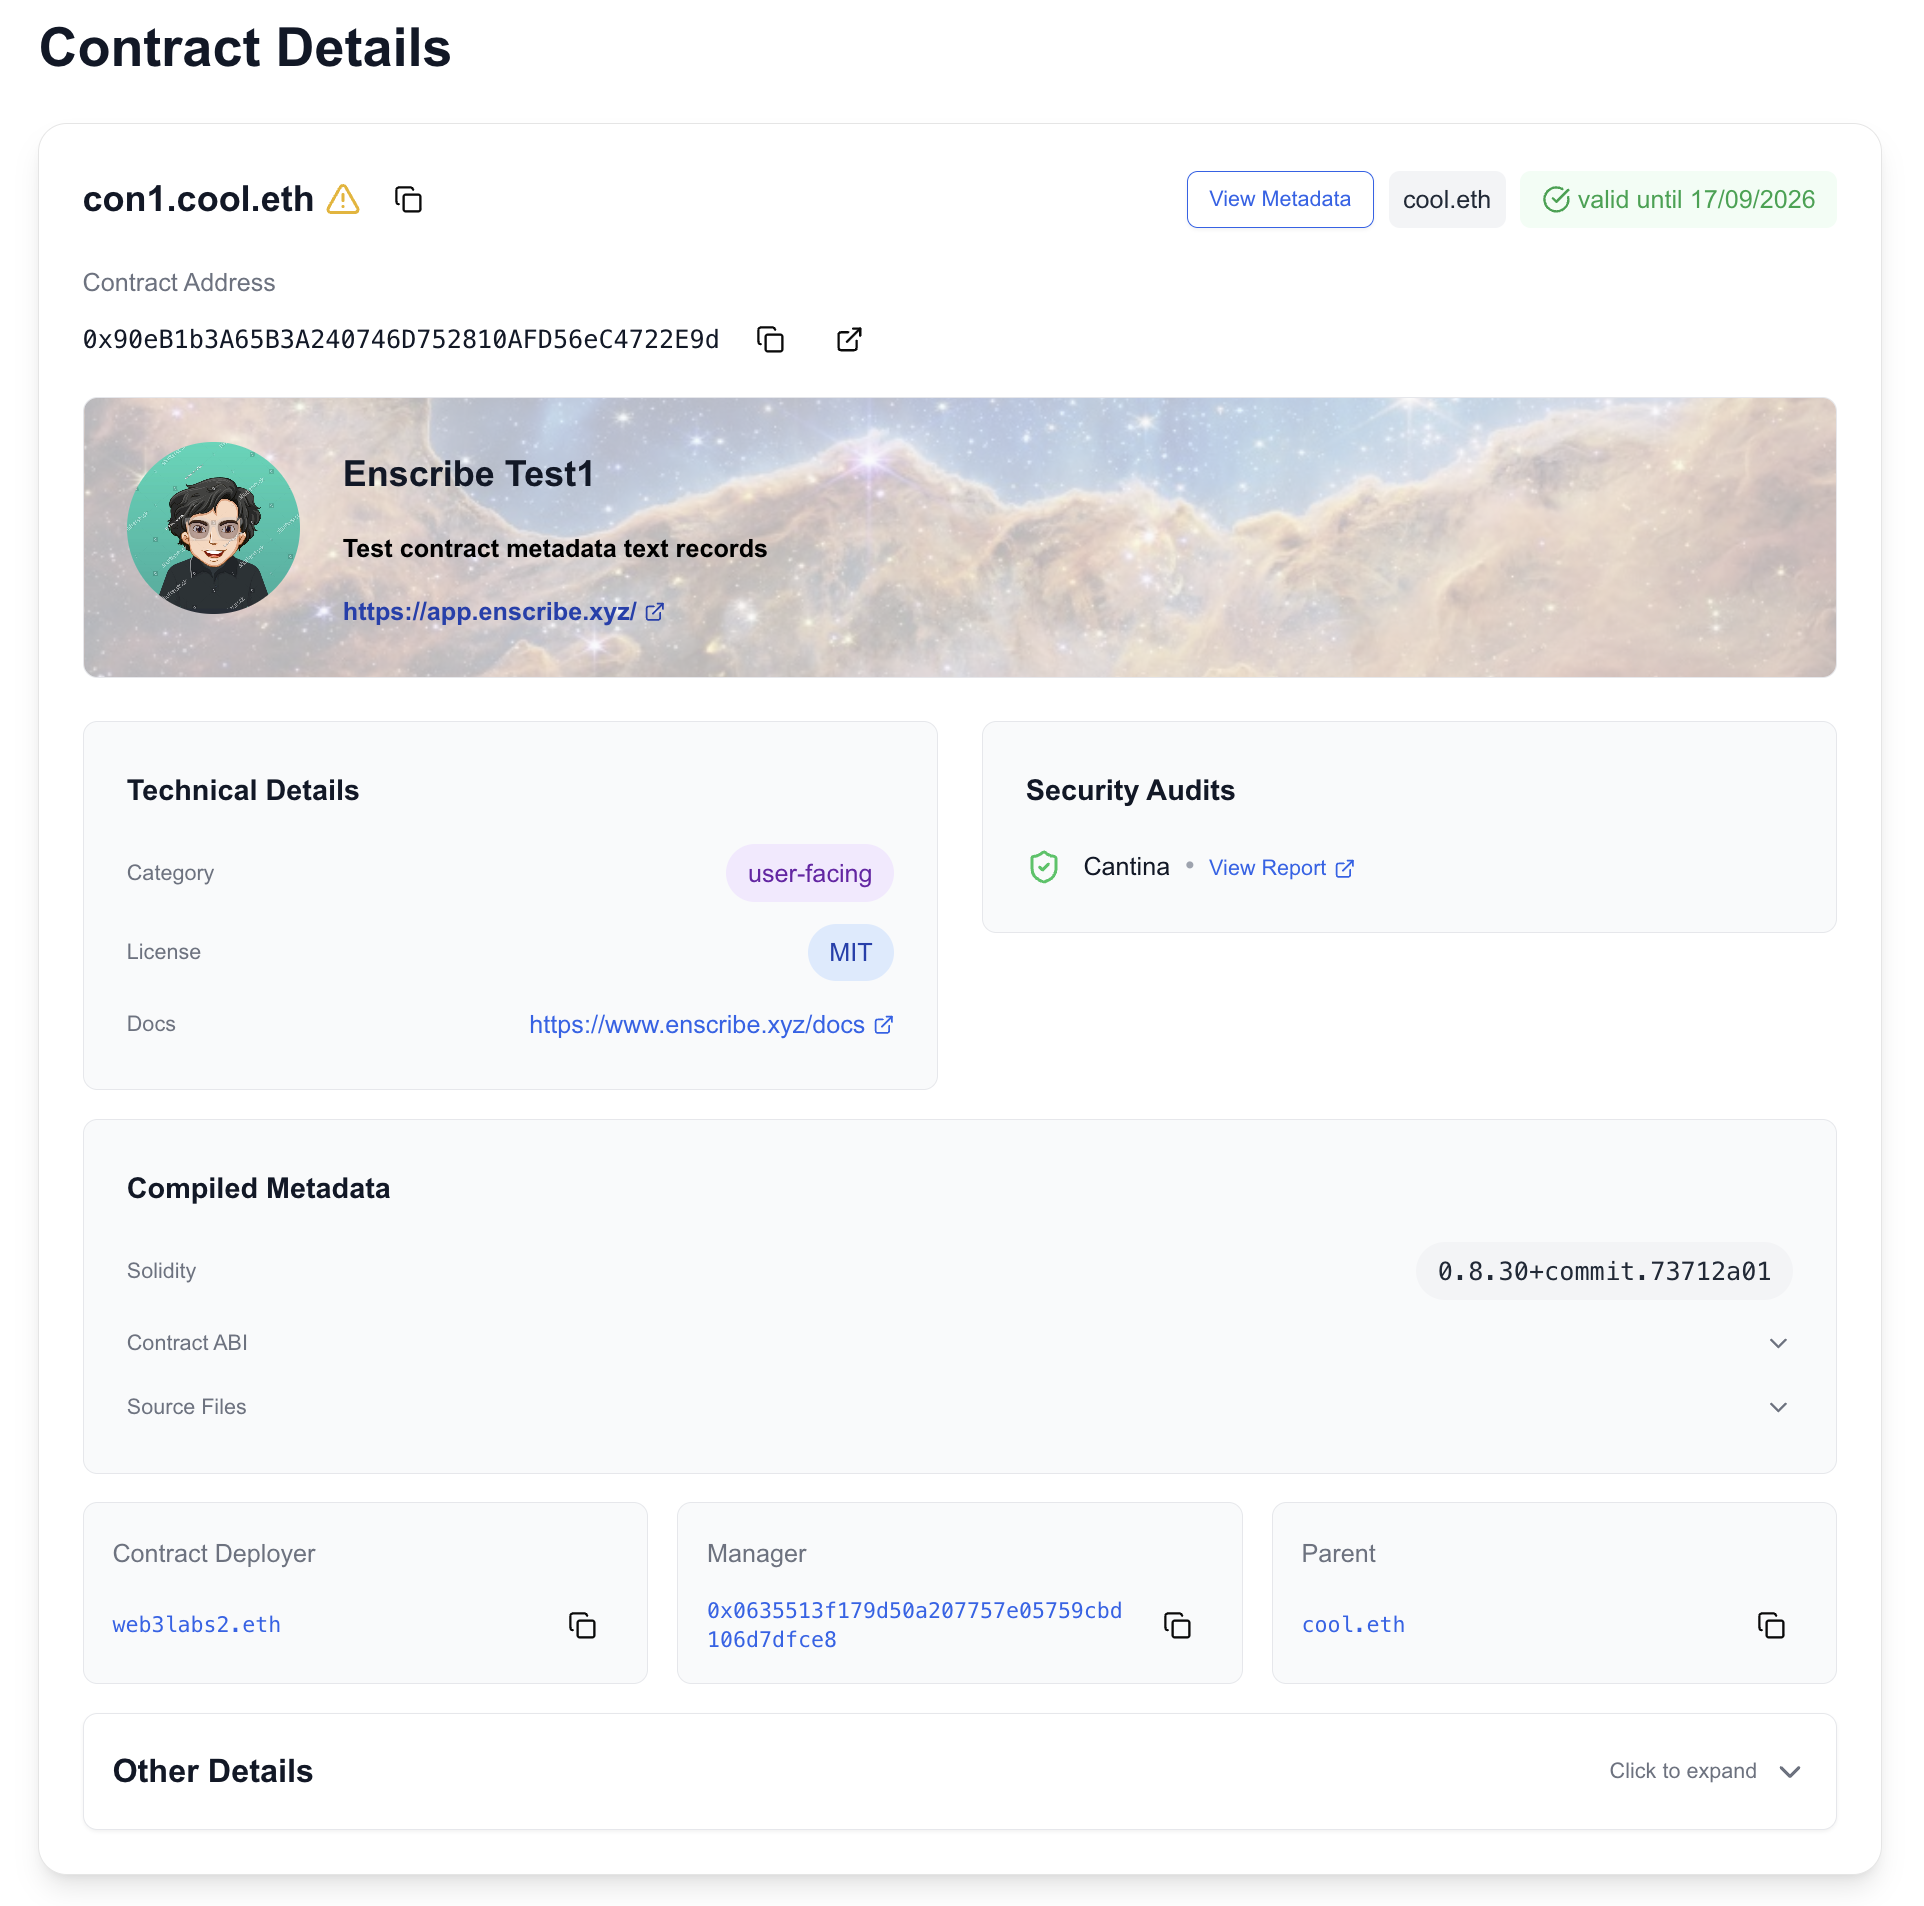
Task: Copy the Manager address
Action: tap(1178, 1625)
